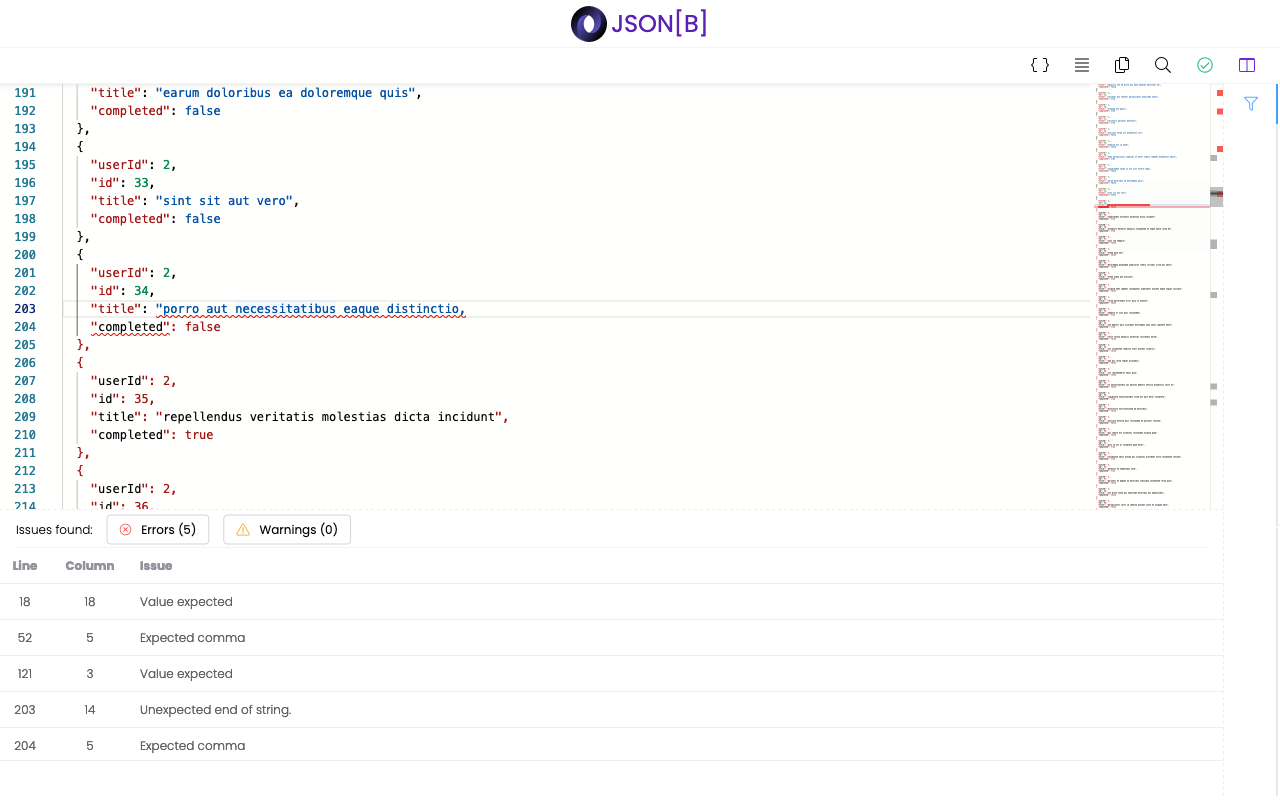Select the 'Expected comma' error on line 52

192,637
